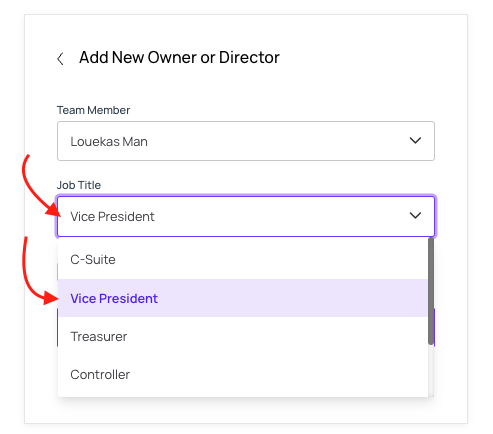Expand the Team Member dropdown arrow
493x434 pixels.
coord(415,141)
